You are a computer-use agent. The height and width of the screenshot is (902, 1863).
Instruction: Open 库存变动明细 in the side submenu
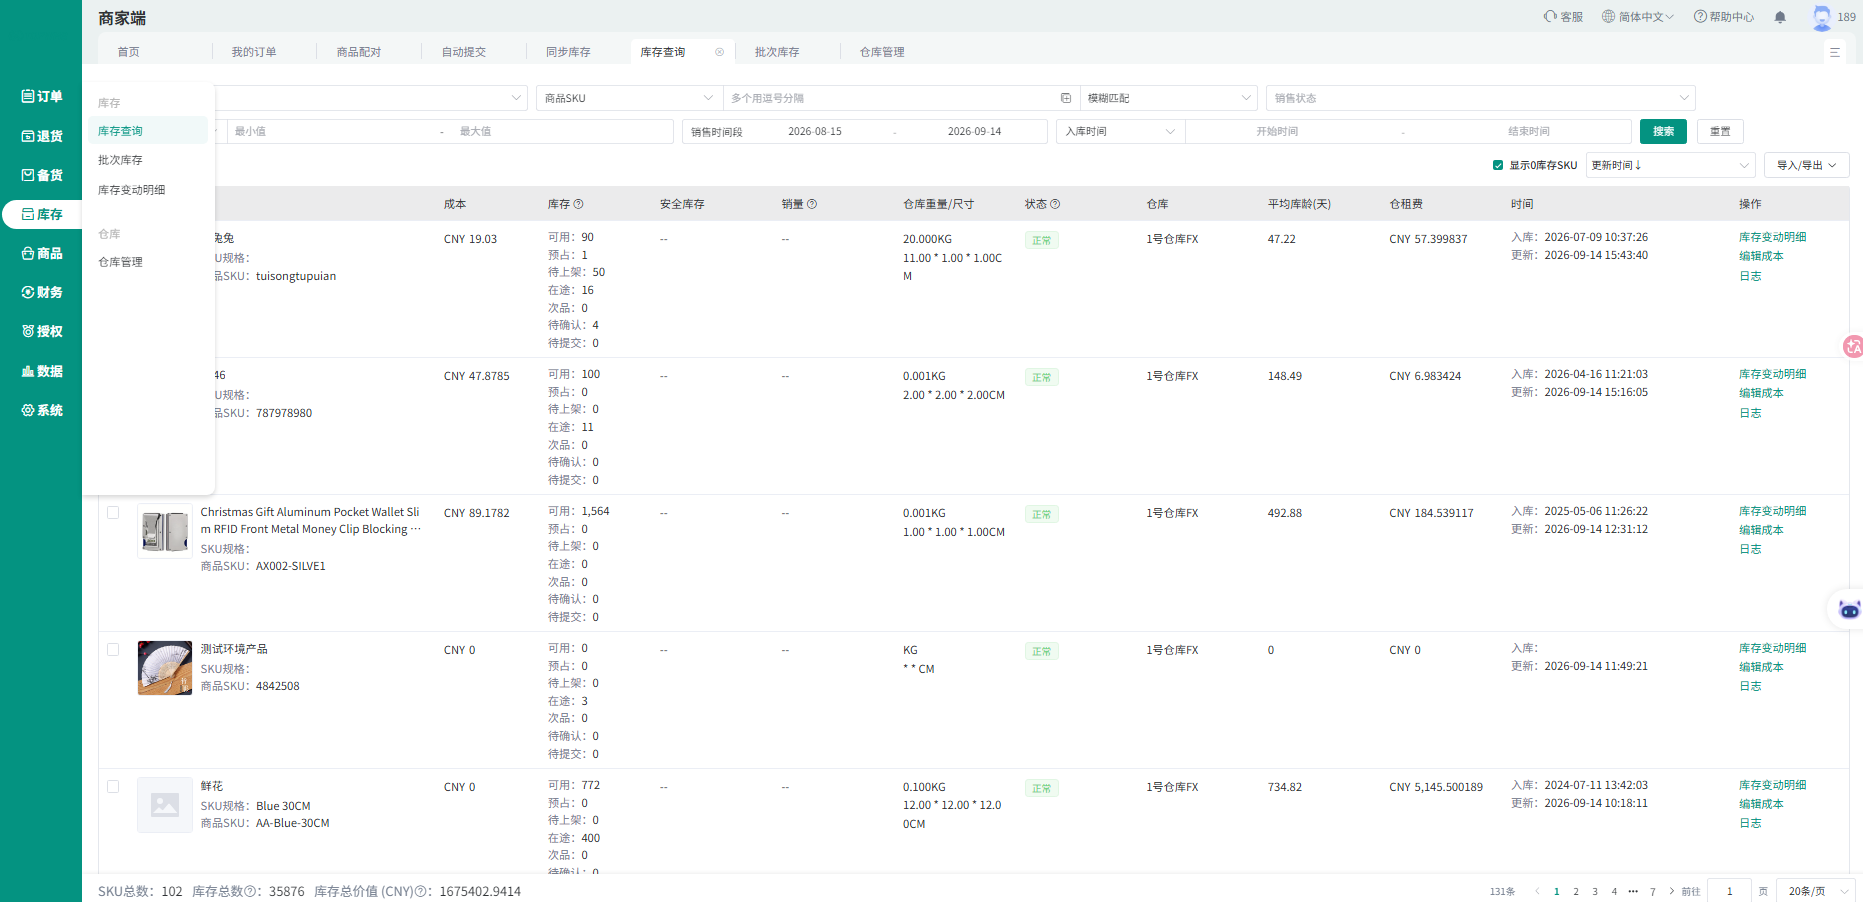click(x=132, y=190)
